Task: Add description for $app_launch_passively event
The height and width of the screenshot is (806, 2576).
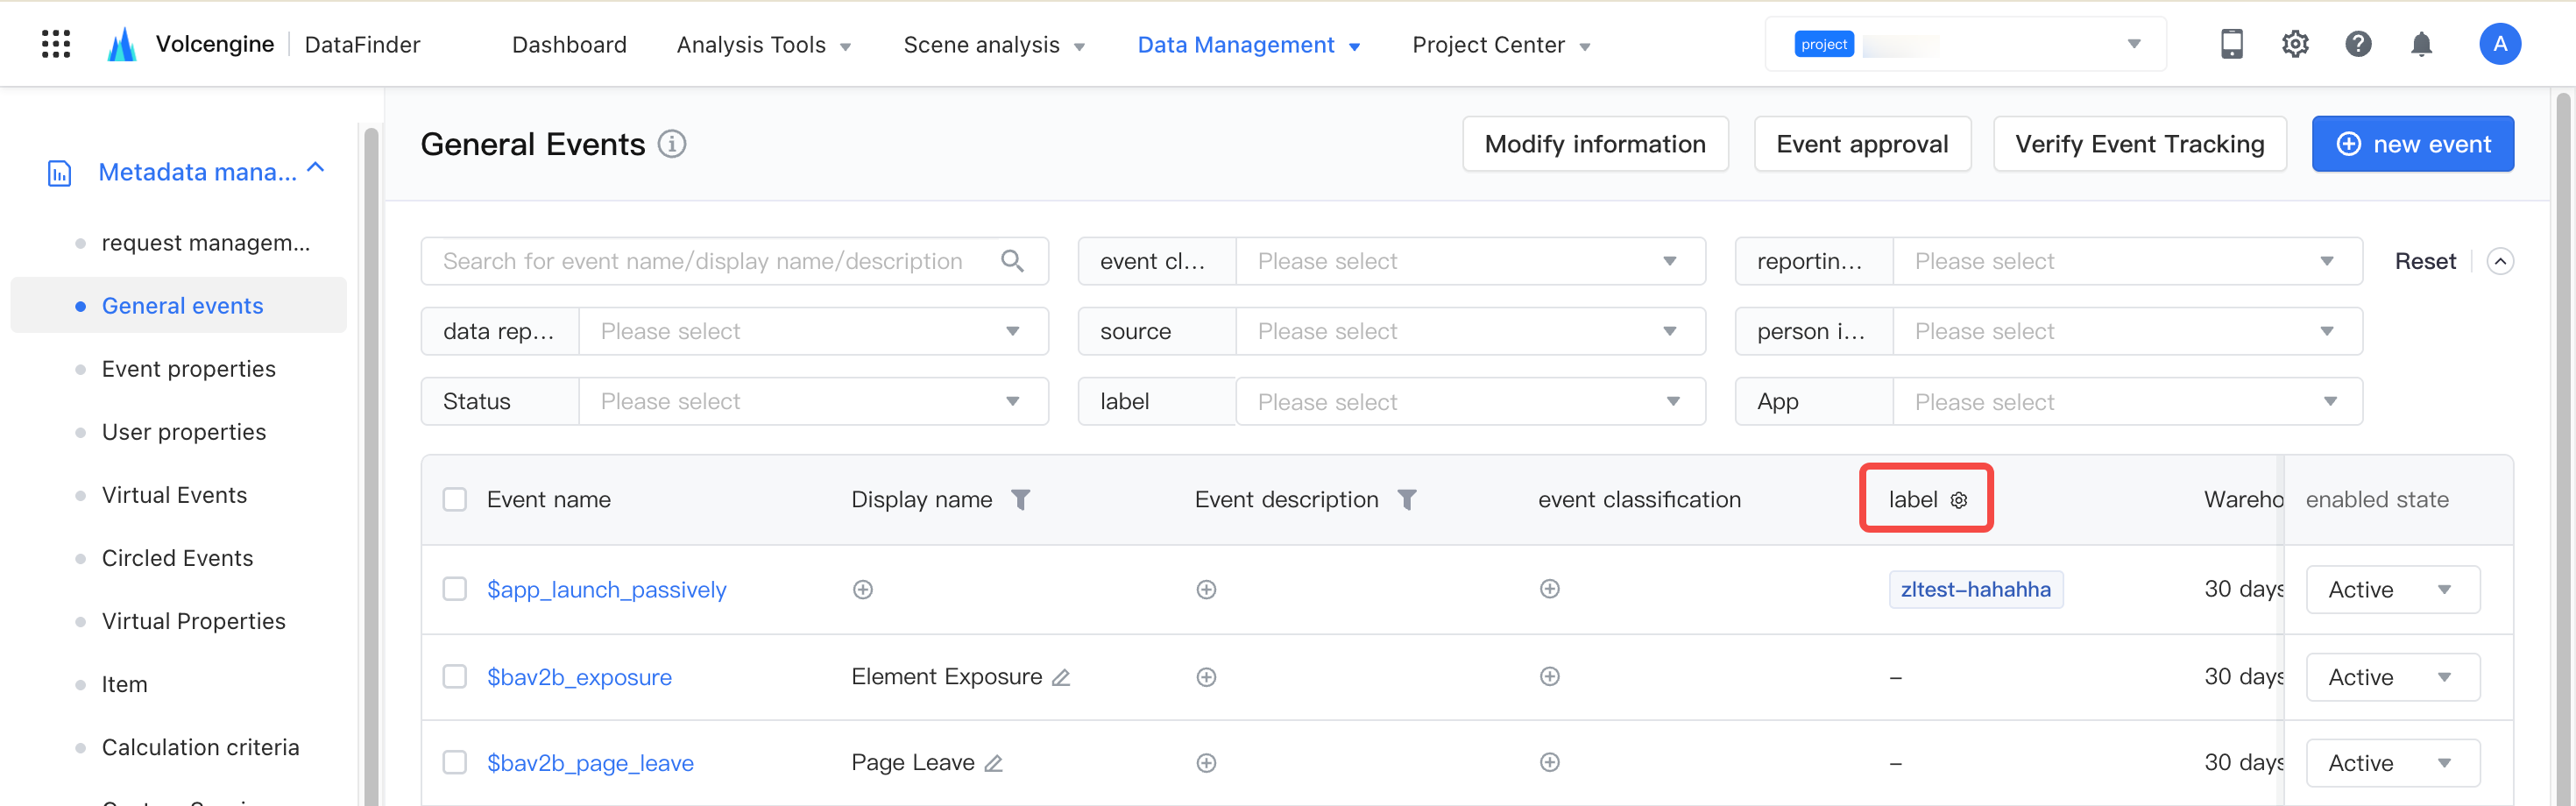Action: click(1206, 590)
